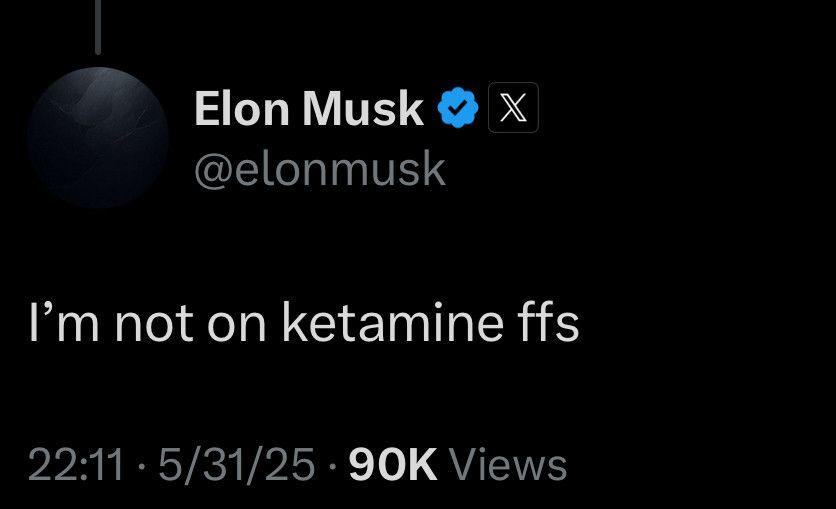
Task: Click the word "I'm" starting the post
Action: pyautogui.click(x=63, y=322)
